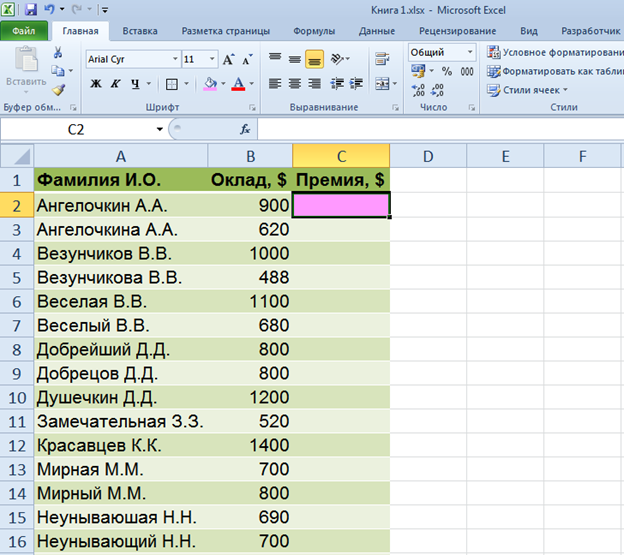
Task: Click the Save icon in quick access toolbar
Action: 32,8
